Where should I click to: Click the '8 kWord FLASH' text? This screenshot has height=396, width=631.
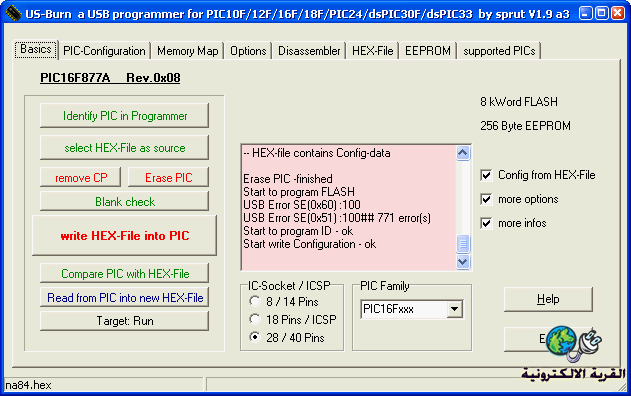point(519,101)
